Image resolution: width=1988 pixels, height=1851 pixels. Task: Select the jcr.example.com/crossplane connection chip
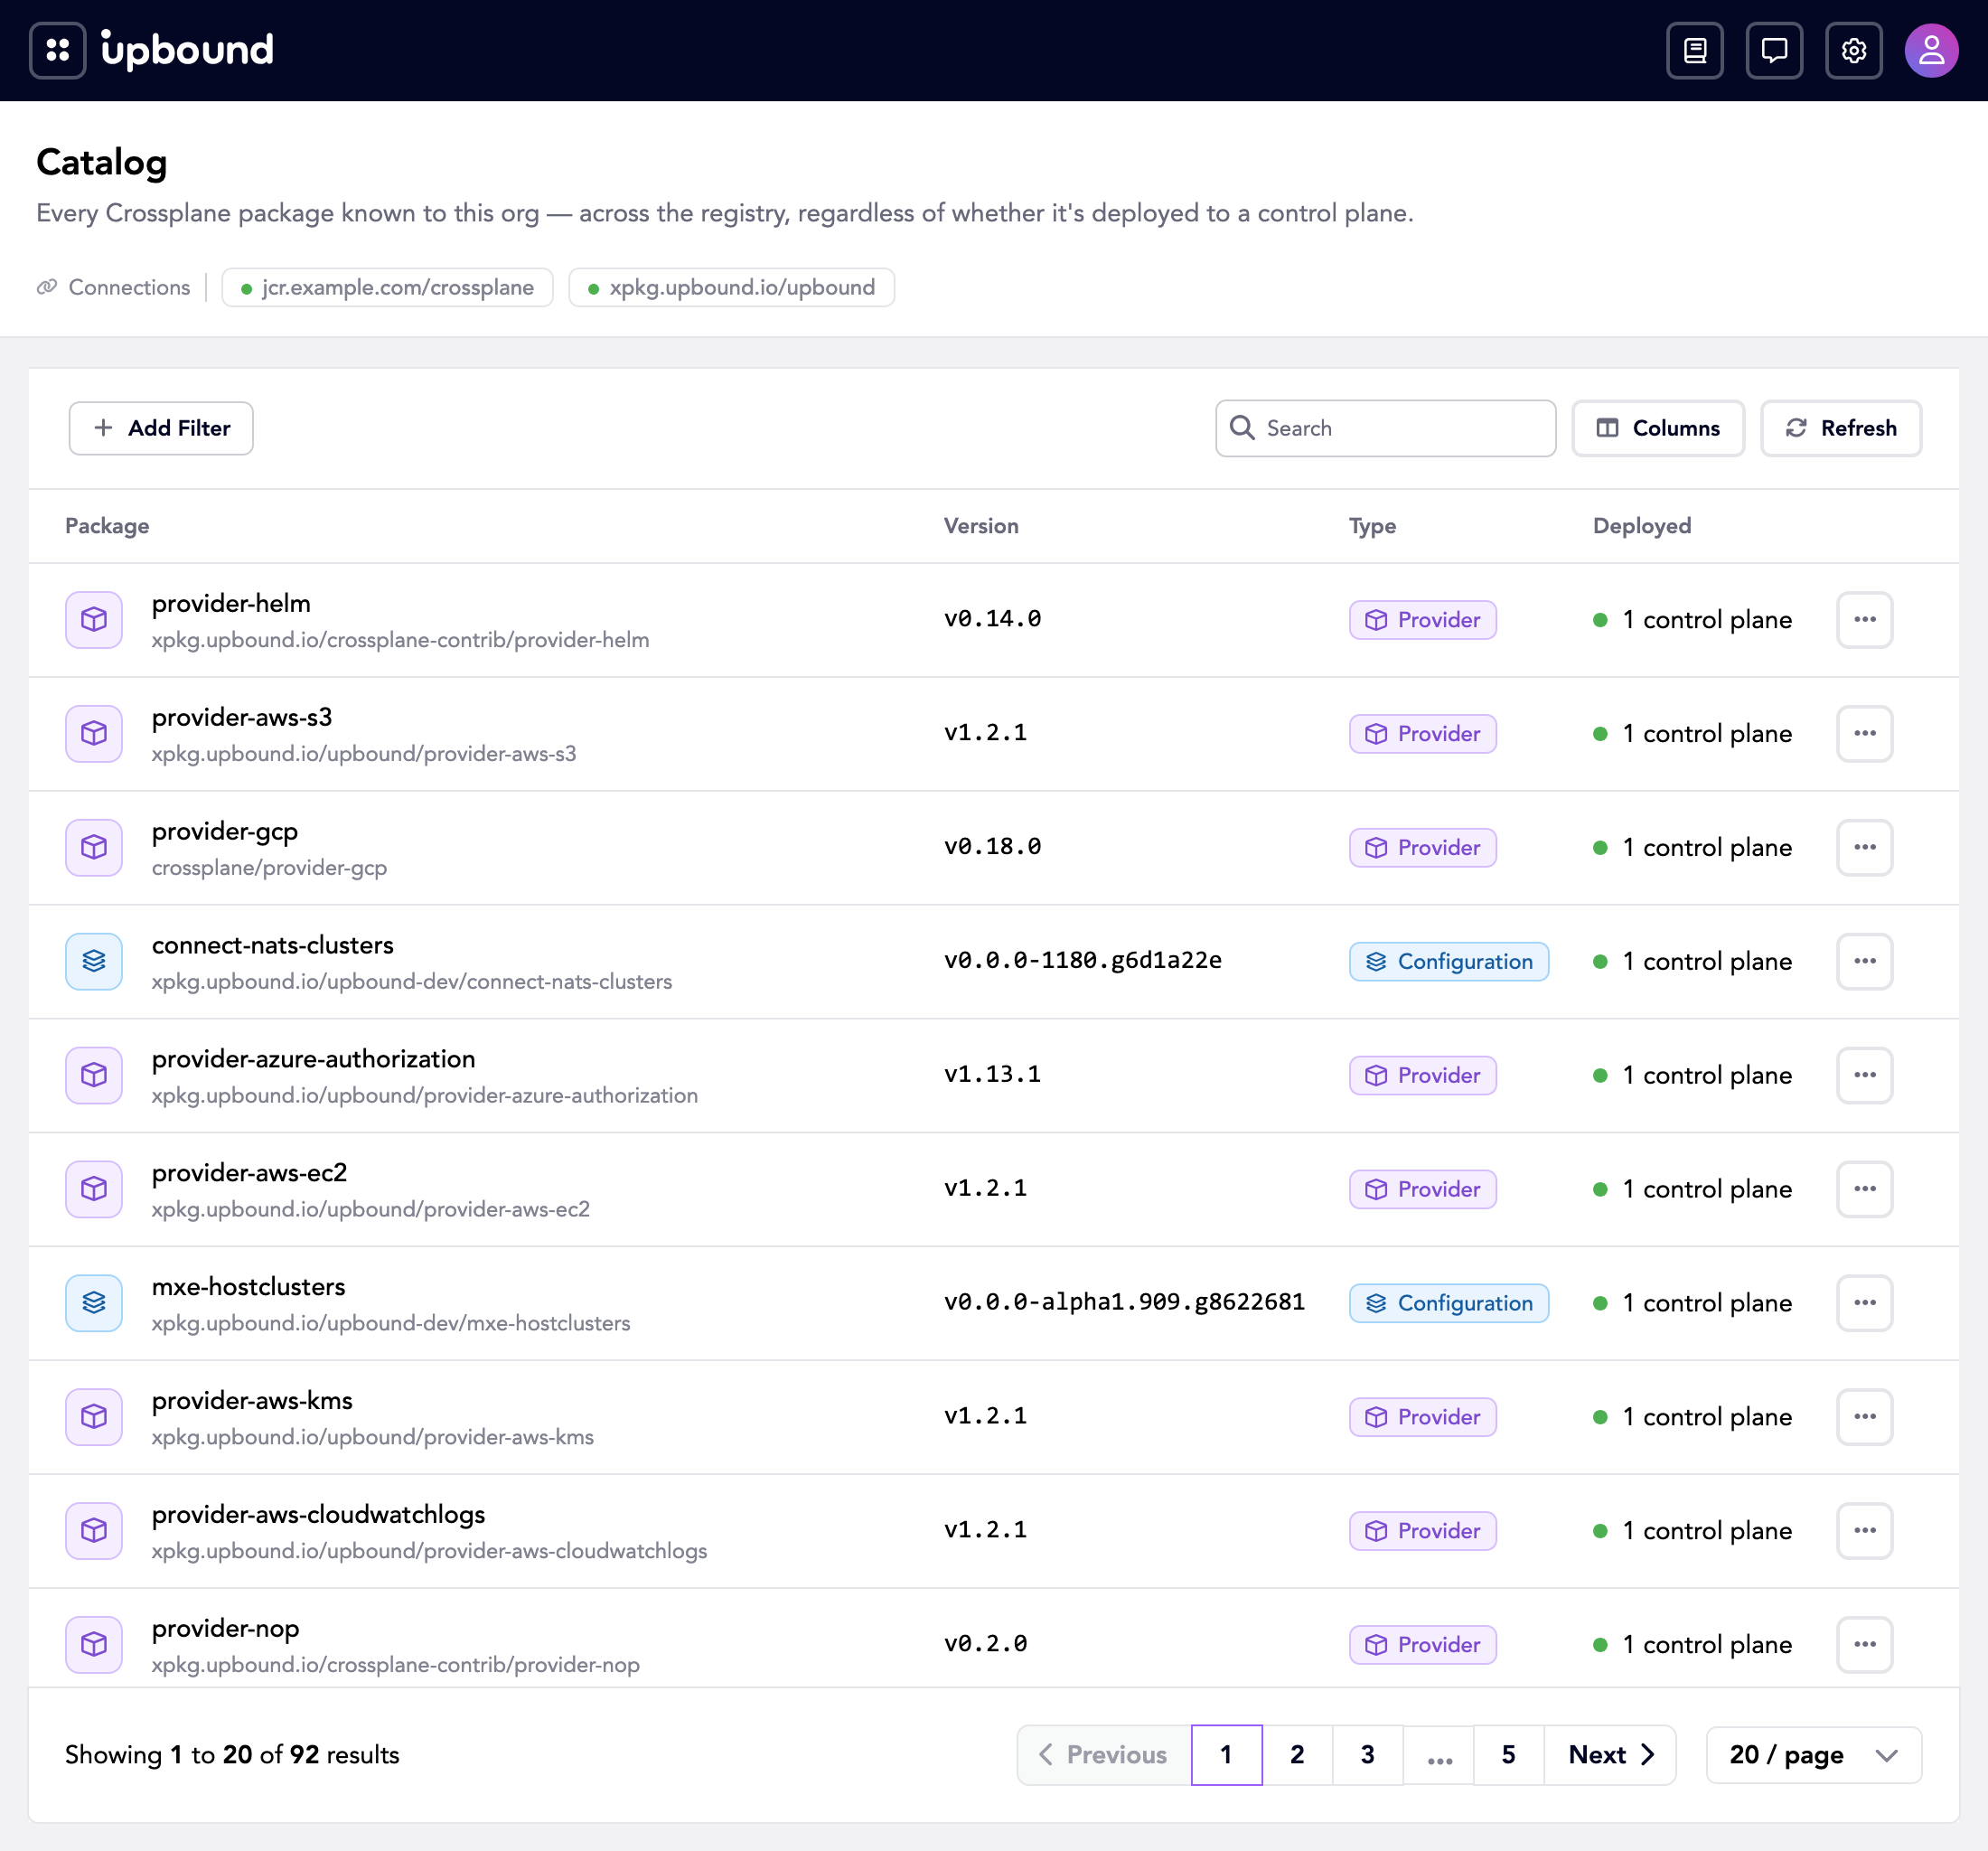click(387, 288)
